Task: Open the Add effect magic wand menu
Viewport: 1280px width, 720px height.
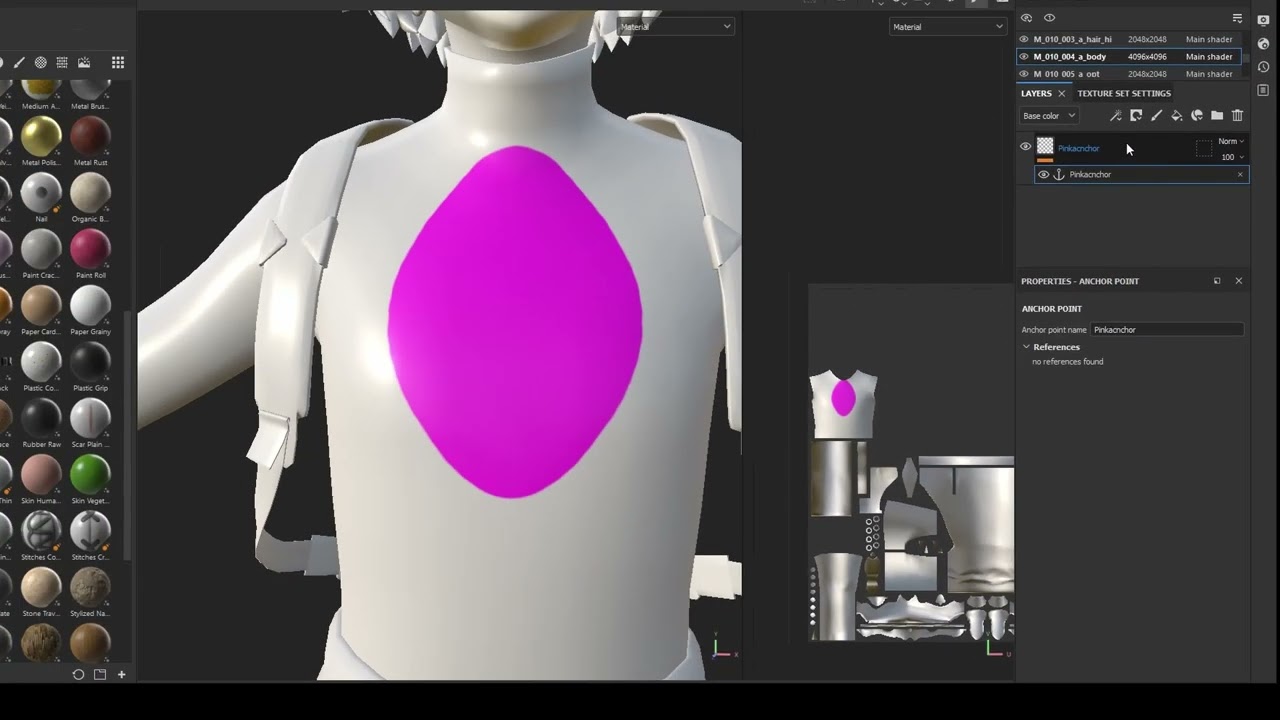Action: click(x=1116, y=116)
